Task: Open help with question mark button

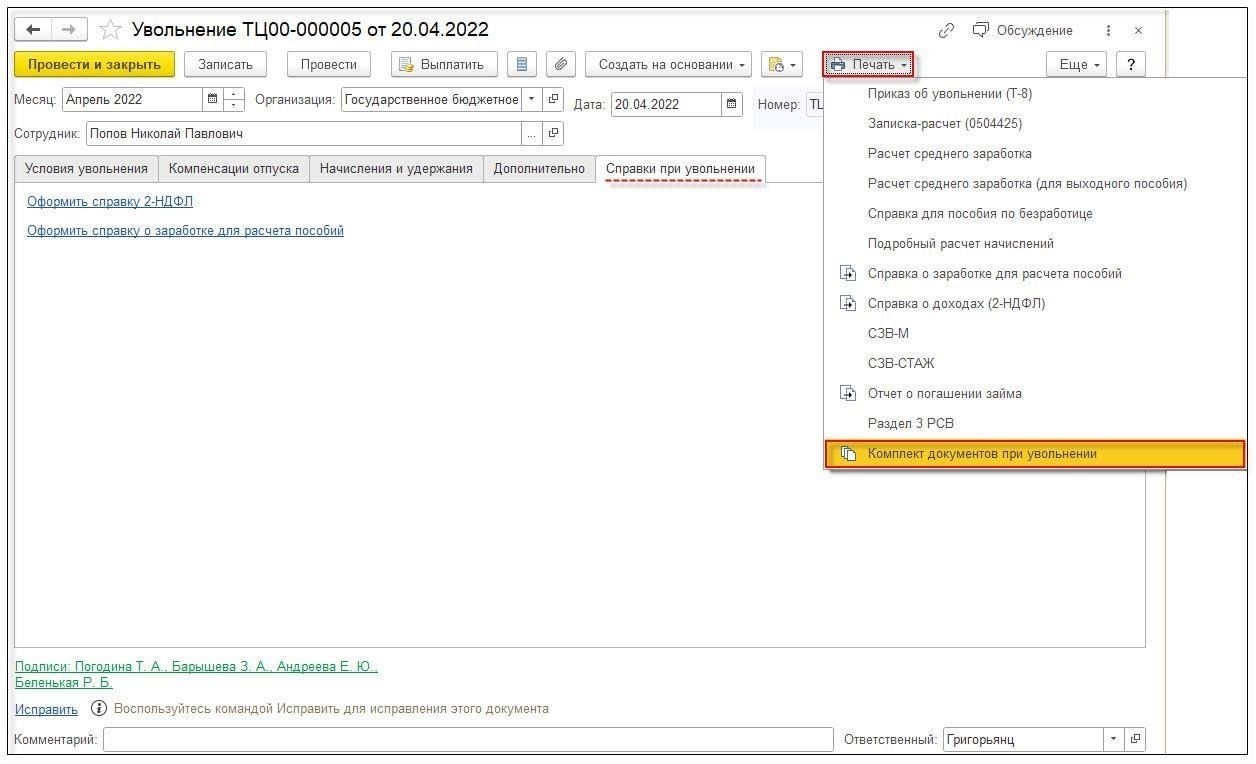Action: click(1131, 64)
